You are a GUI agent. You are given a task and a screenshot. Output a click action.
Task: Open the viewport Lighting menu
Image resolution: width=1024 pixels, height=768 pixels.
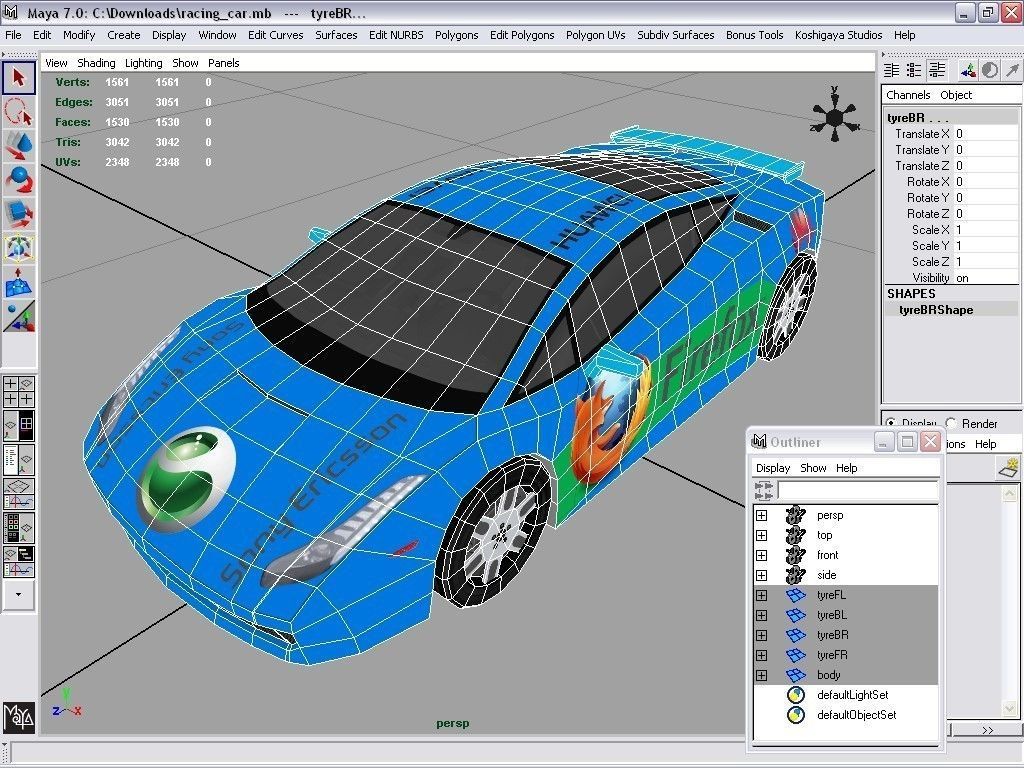[x=144, y=63]
